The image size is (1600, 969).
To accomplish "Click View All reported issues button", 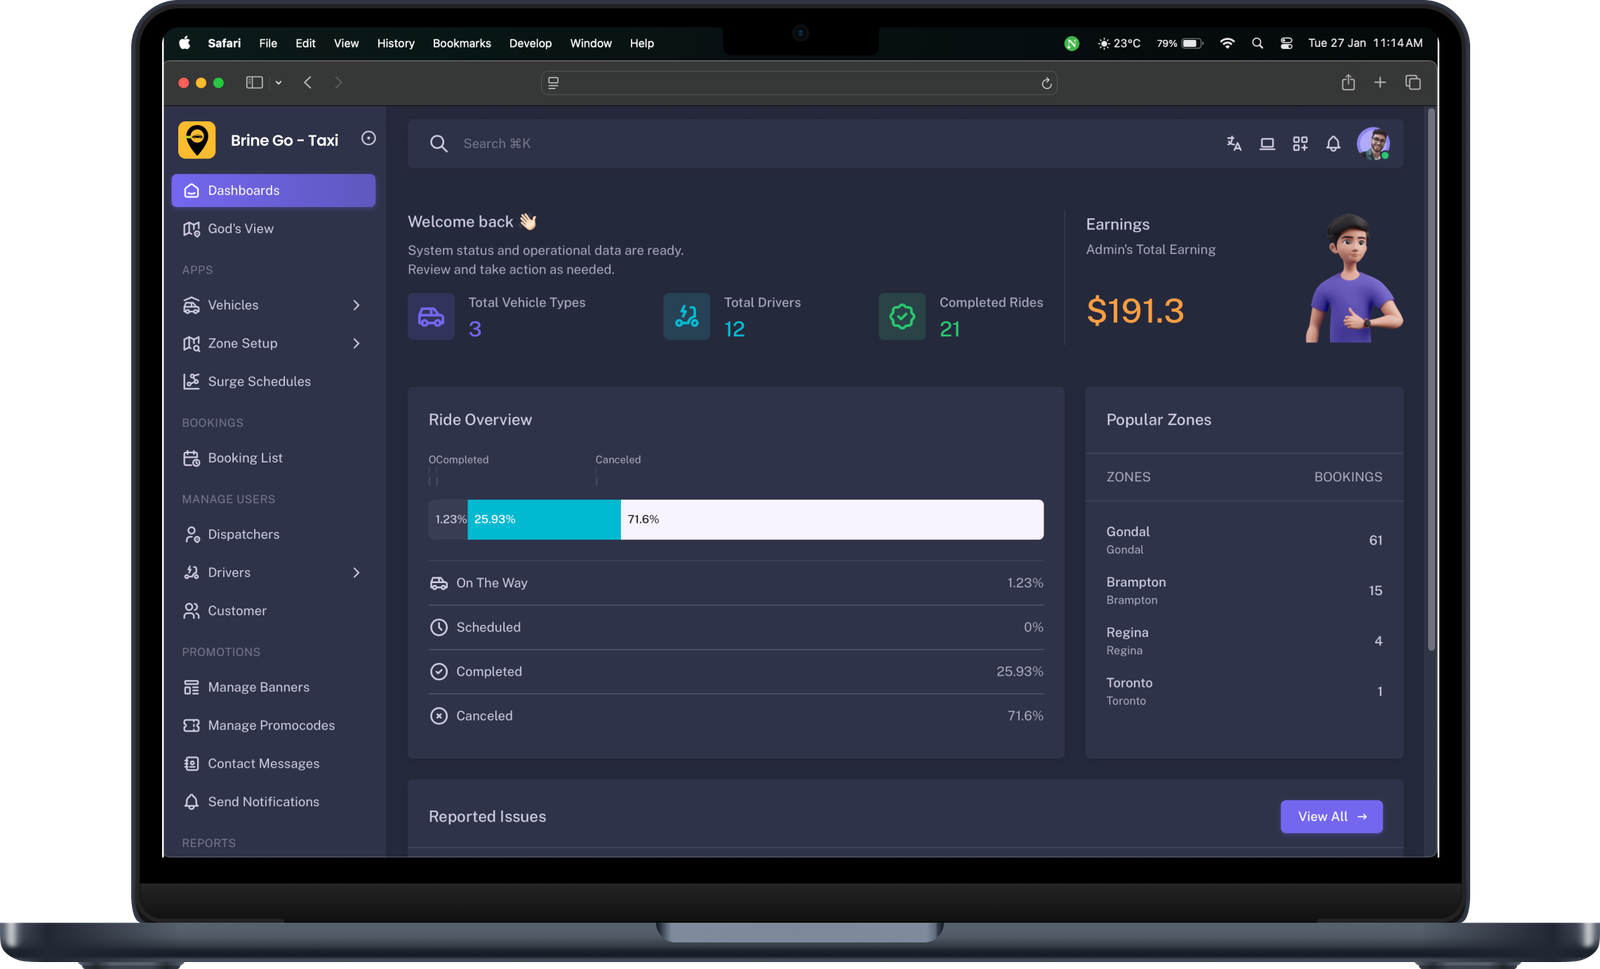I will click(1332, 817).
